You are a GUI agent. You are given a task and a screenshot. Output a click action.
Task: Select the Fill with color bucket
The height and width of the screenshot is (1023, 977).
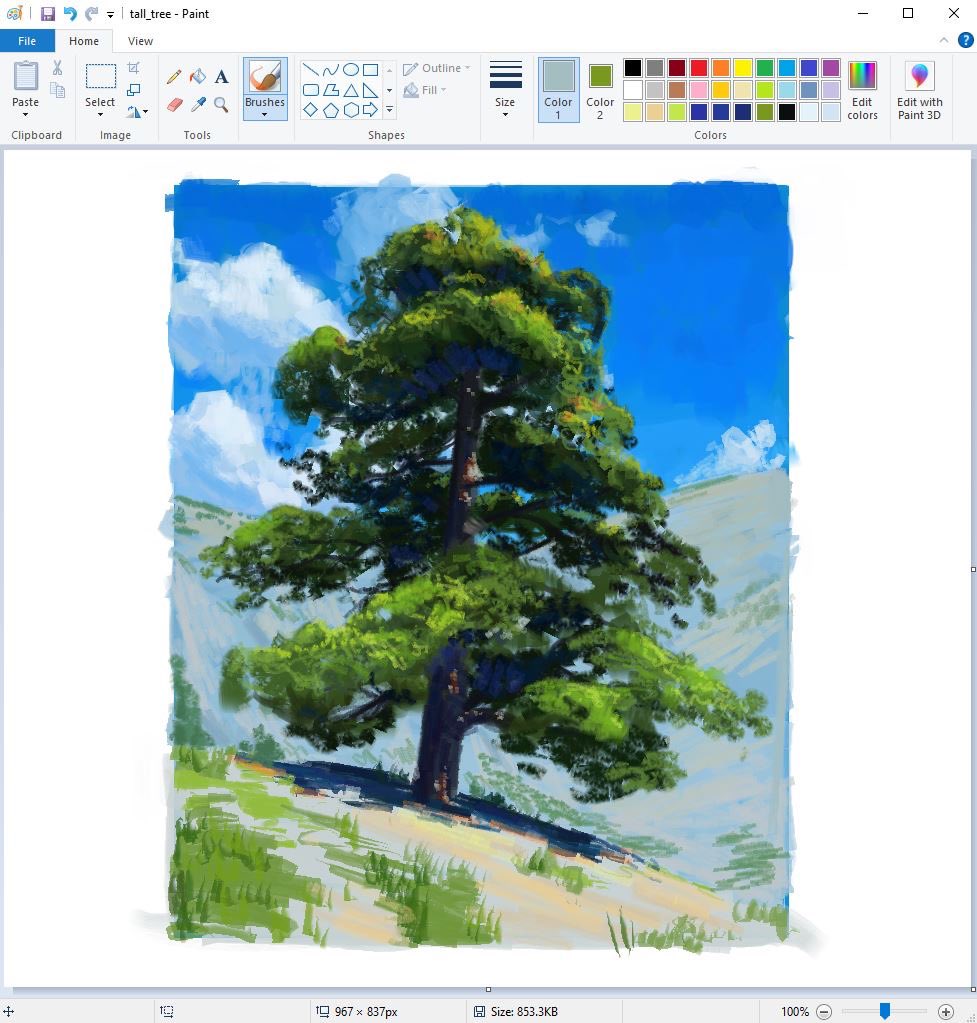(x=198, y=77)
